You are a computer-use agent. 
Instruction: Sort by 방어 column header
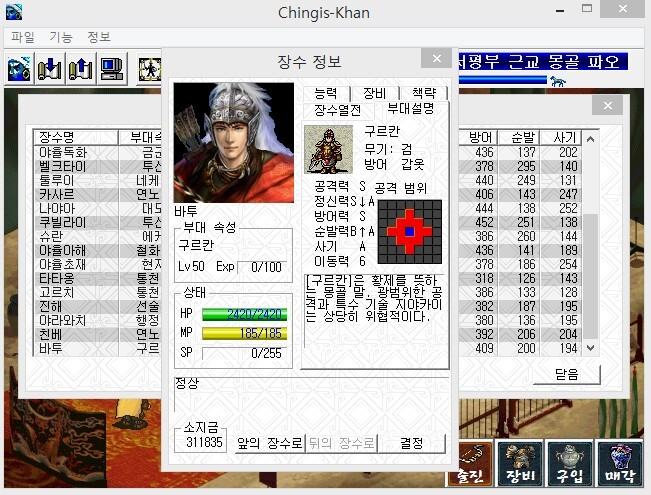point(478,137)
